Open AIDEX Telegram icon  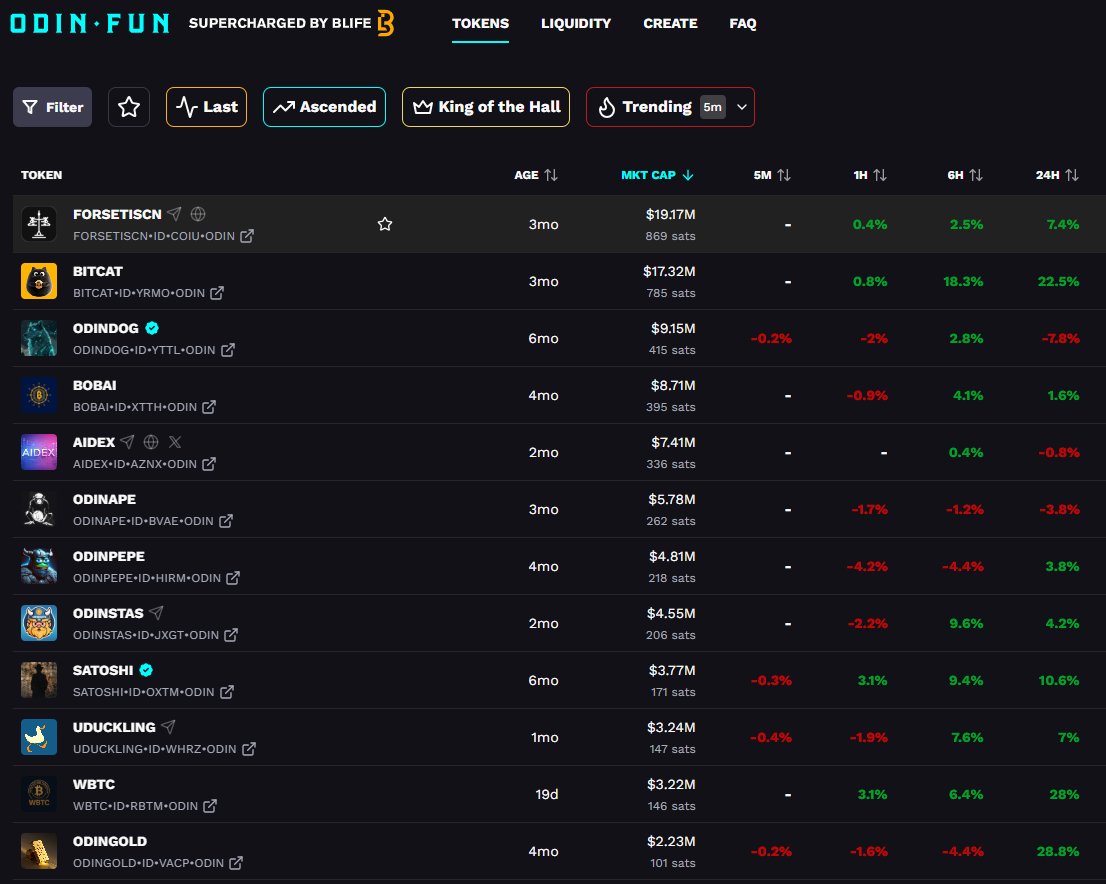point(127,442)
